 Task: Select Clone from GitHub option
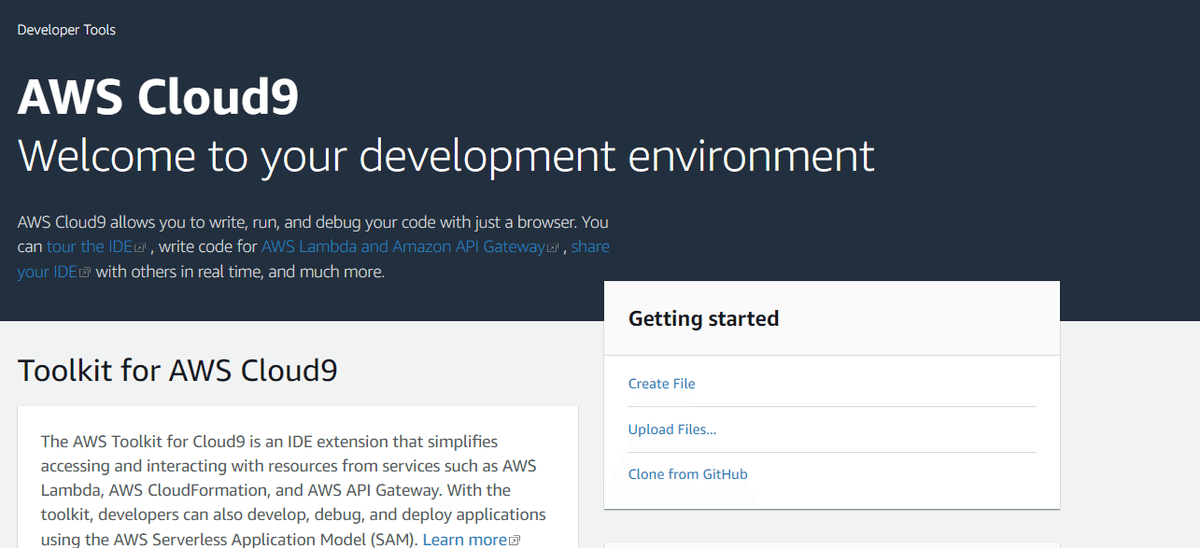[x=688, y=474]
